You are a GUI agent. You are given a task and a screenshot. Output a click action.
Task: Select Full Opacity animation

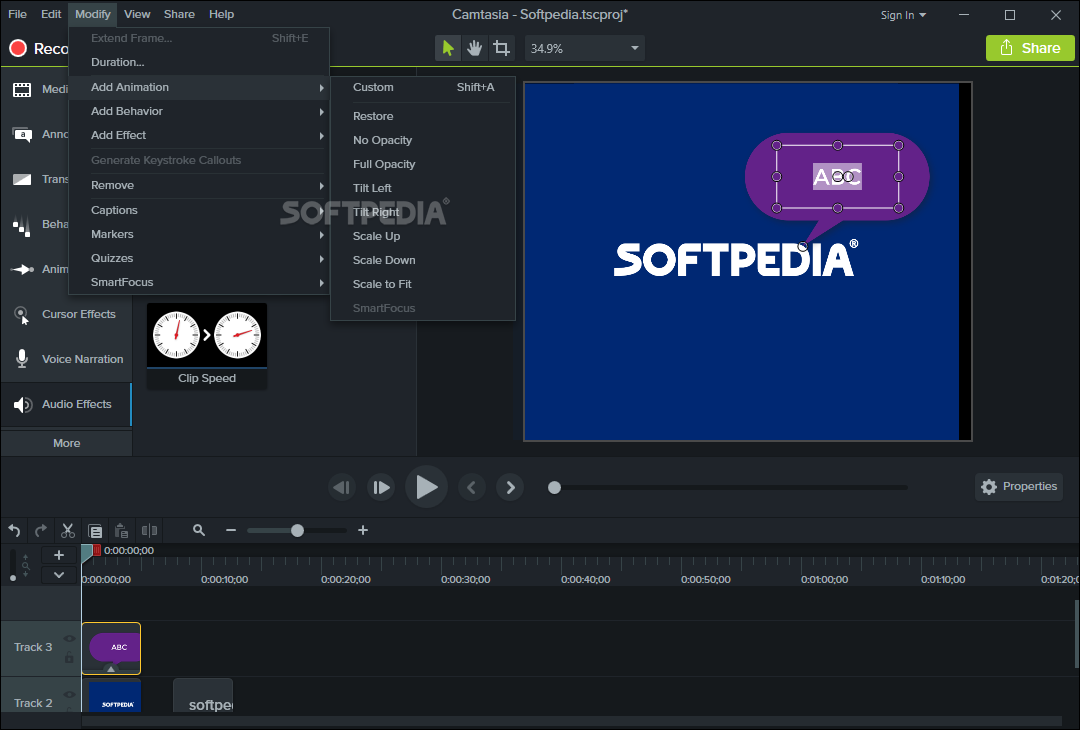pyautogui.click(x=423, y=165)
